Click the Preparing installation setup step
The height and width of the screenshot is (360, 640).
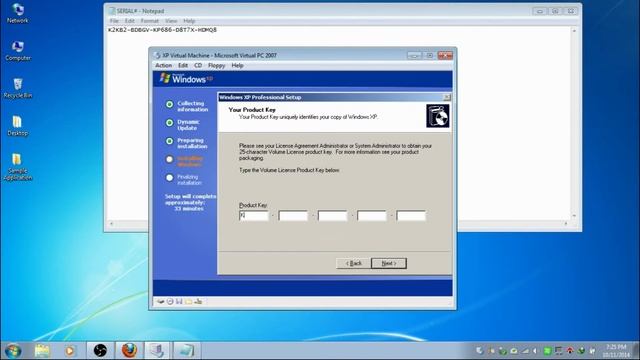click(x=187, y=143)
